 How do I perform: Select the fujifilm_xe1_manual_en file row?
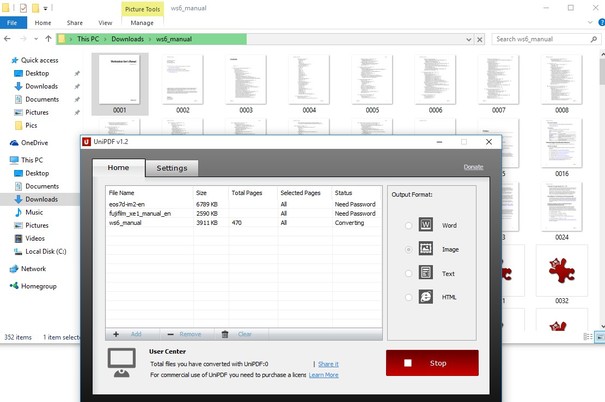pos(243,213)
